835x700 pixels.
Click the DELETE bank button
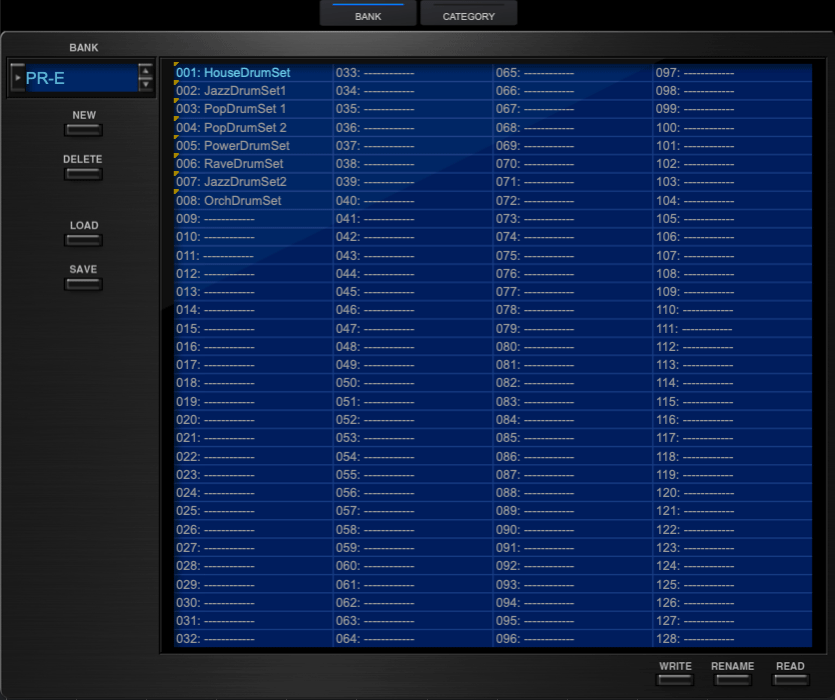[x=83, y=174]
